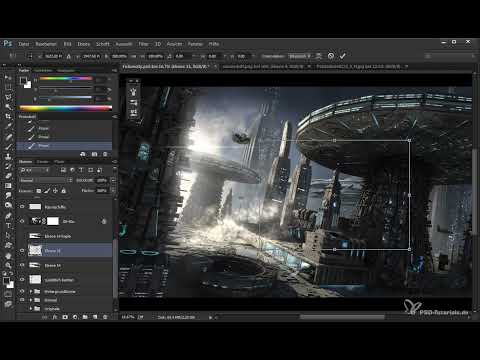Screen dimensions: 480x360
Task: Open the Bearbeiten menu
Action: pos(46,44)
